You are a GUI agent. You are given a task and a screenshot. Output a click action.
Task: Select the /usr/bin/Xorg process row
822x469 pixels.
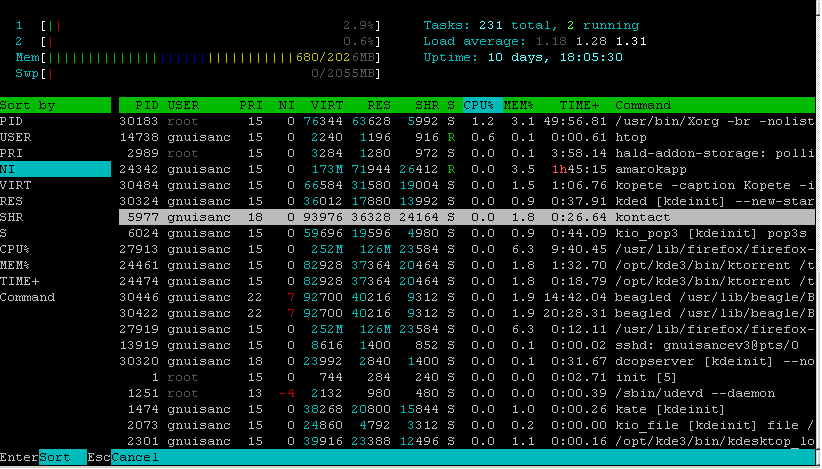point(467,121)
